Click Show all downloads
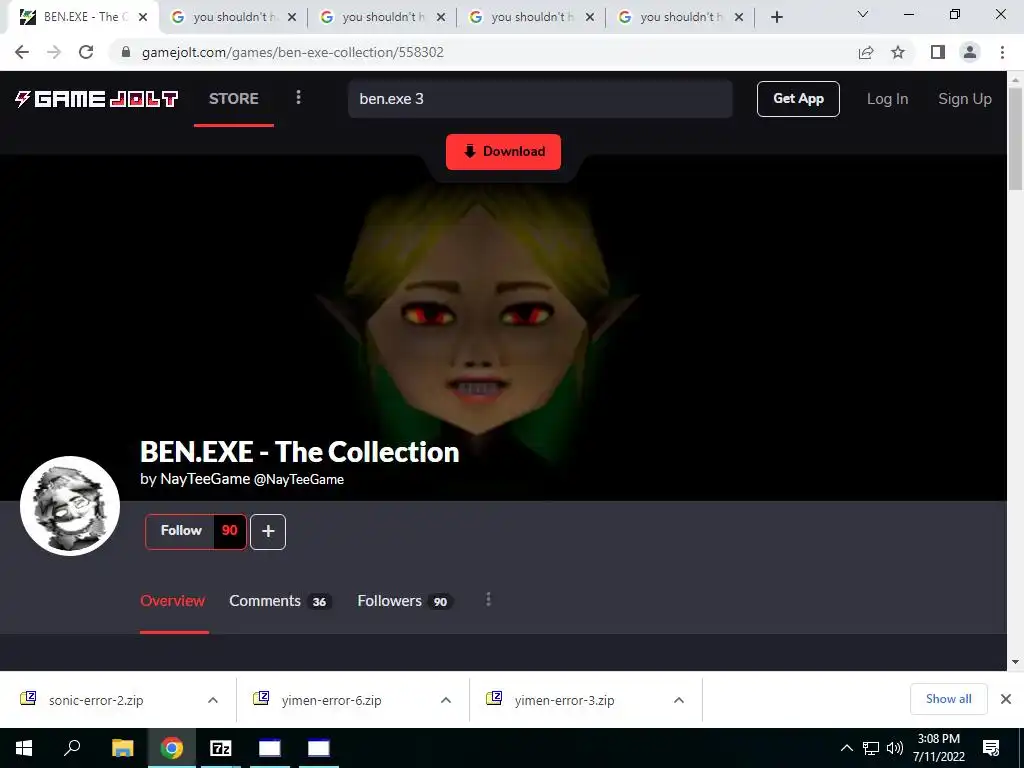Image resolution: width=1024 pixels, height=768 pixels. 948,699
